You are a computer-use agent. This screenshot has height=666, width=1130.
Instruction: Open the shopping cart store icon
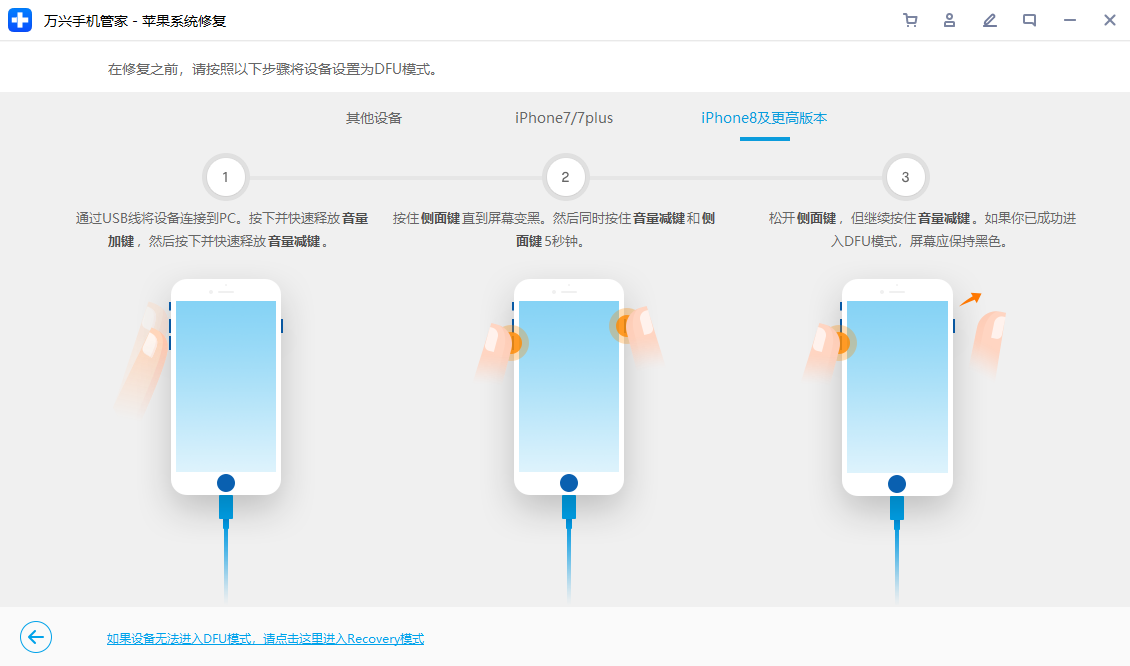(911, 19)
